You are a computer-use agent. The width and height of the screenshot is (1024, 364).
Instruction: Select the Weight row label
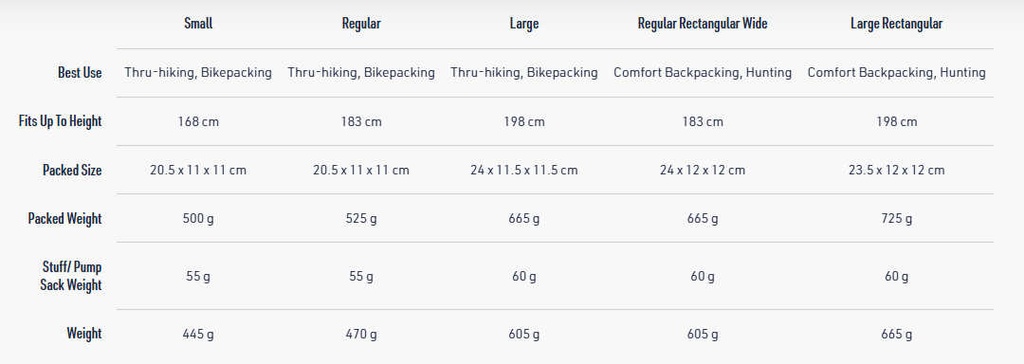coord(84,333)
